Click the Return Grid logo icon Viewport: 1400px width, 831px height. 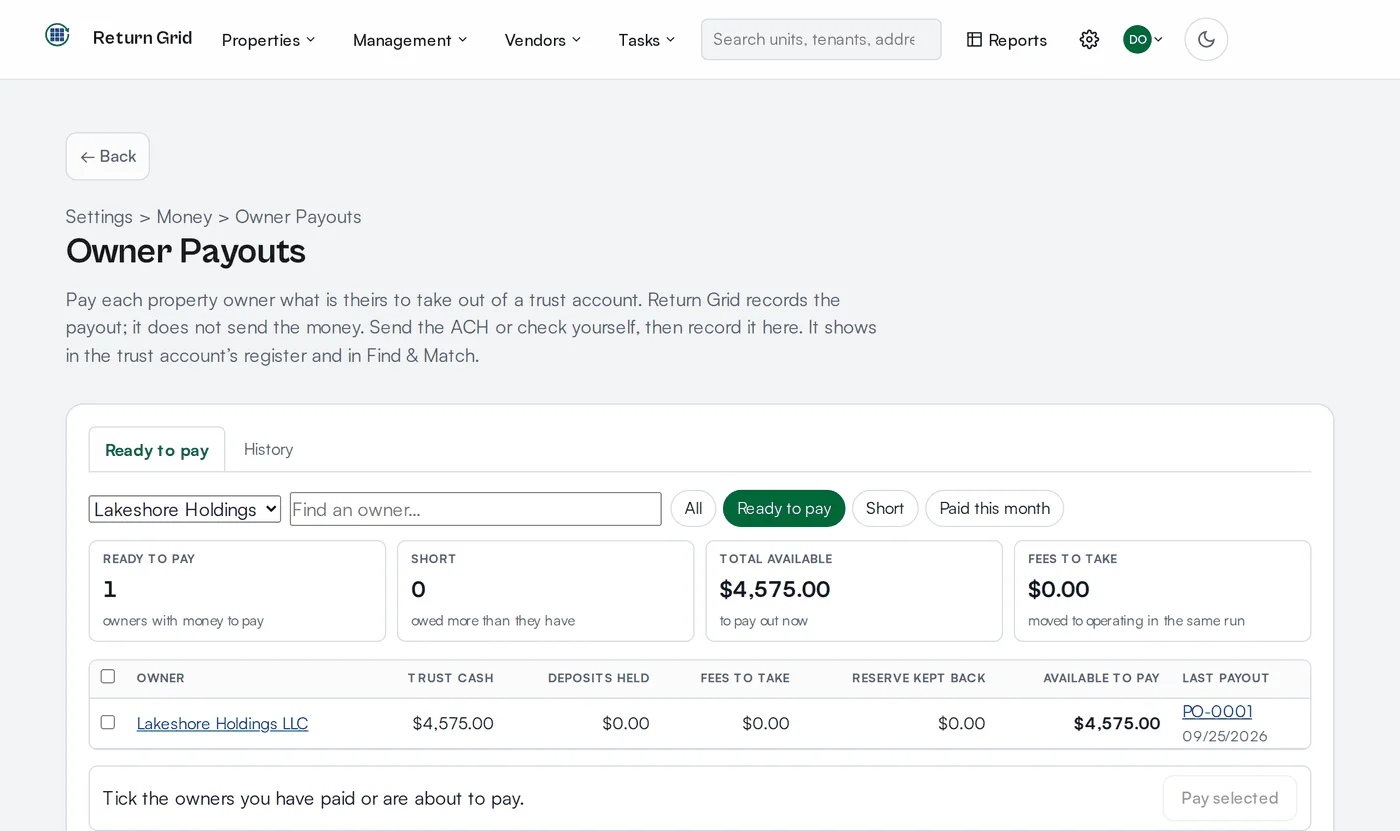point(57,36)
